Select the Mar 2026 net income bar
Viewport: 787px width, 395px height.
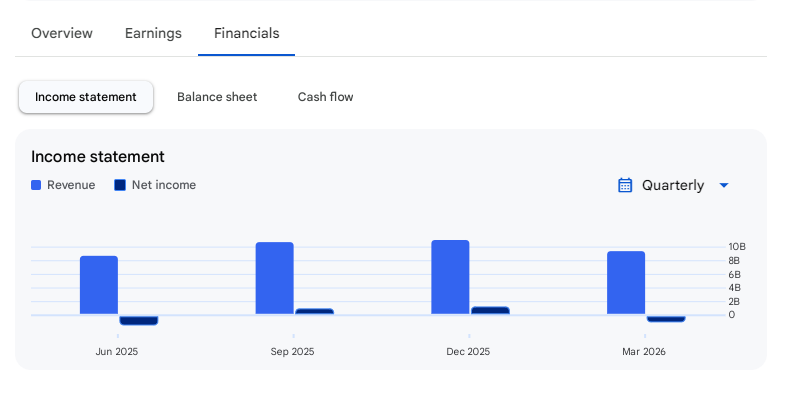666,319
